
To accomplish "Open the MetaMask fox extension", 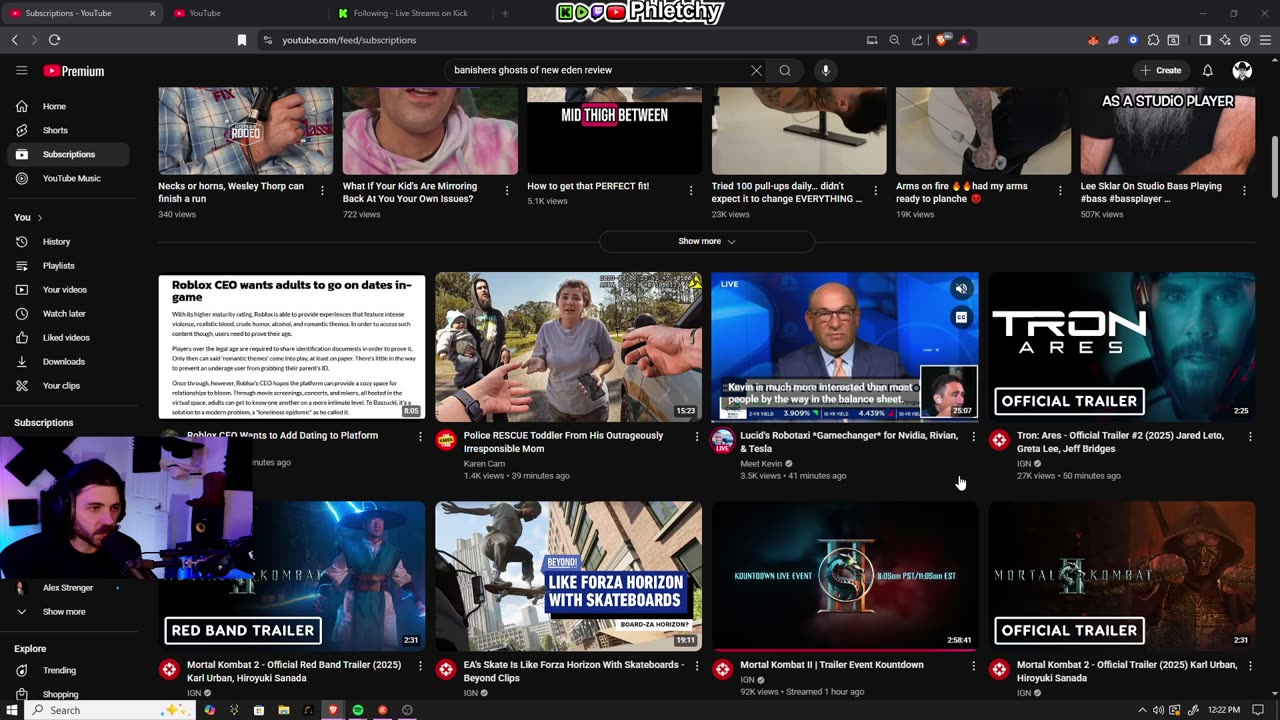I will pos(1093,40).
